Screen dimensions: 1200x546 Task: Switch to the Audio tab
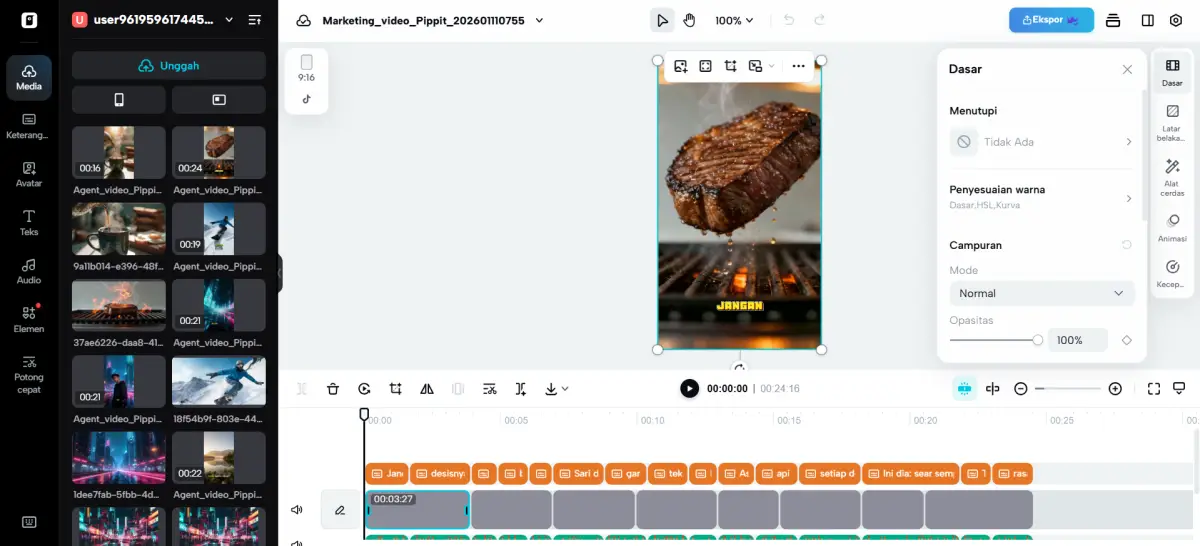tap(29, 271)
